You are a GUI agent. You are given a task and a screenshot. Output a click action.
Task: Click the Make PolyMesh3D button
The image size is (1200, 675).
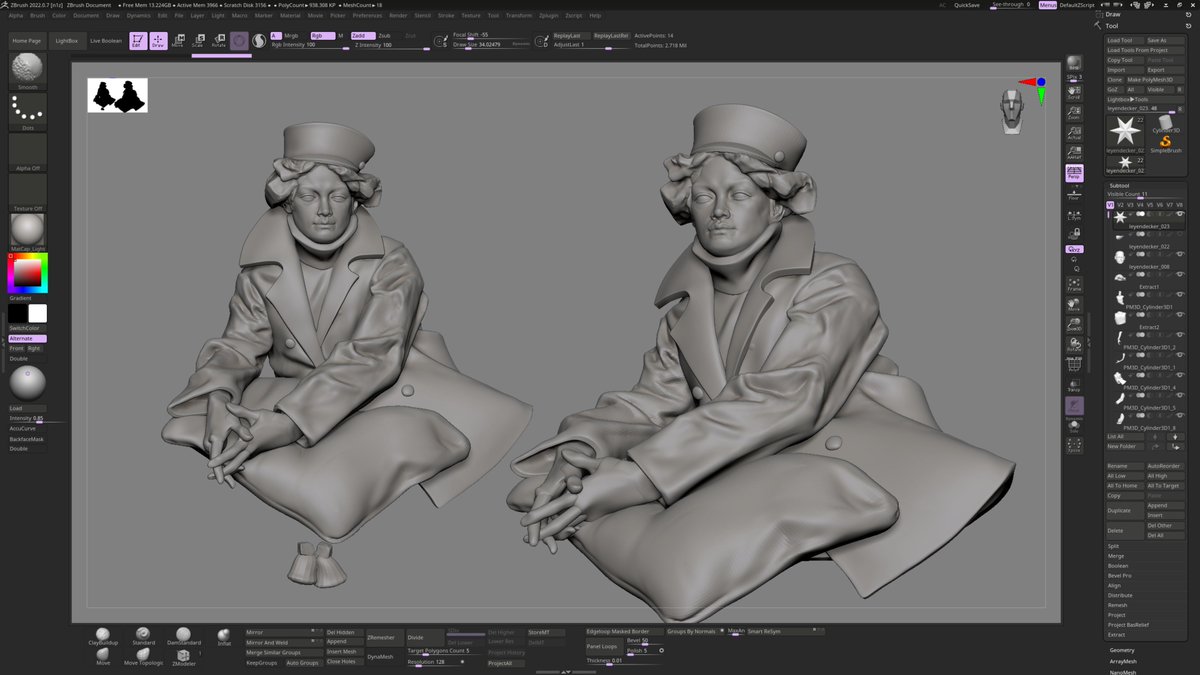[x=1149, y=80]
